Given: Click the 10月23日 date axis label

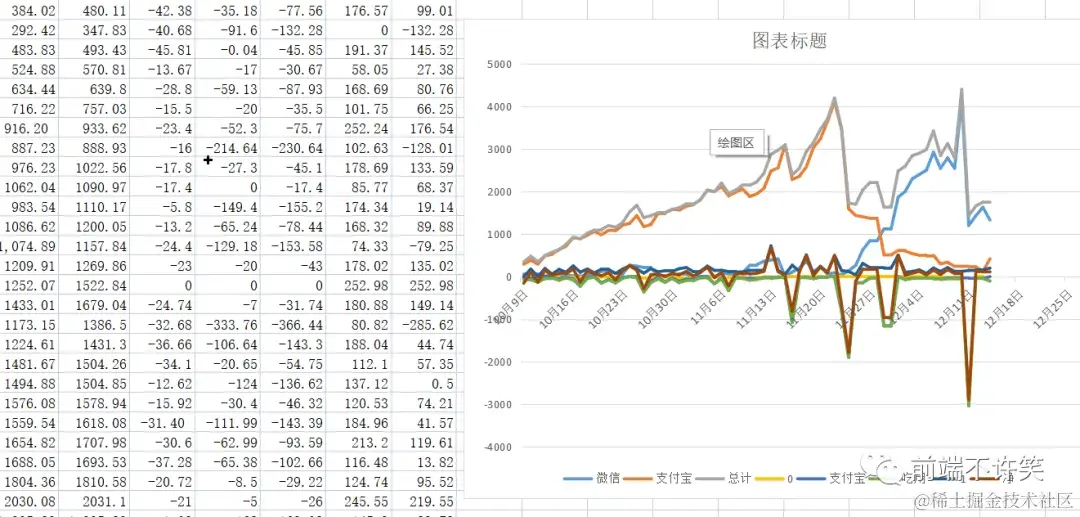Looking at the screenshot, I should click(610, 308).
